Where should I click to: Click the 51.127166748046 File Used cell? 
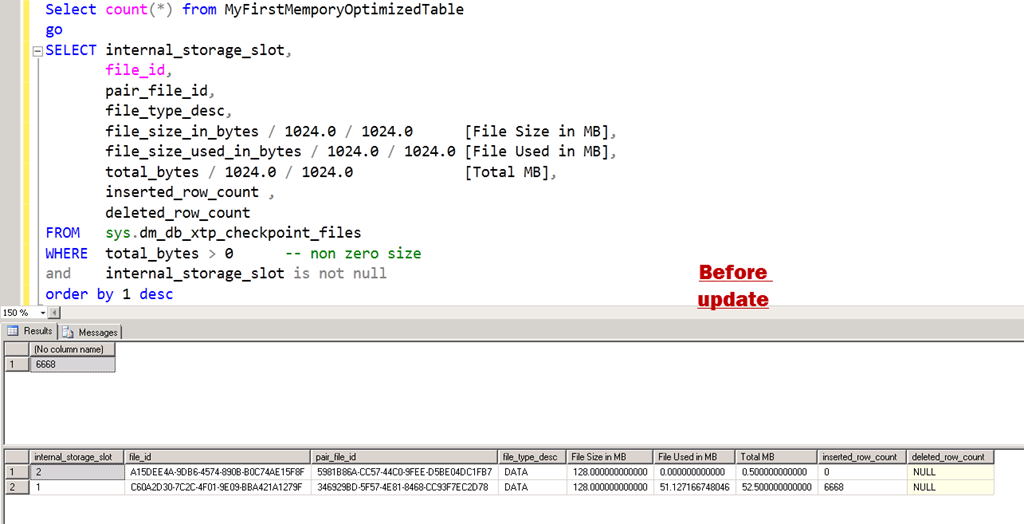(x=695, y=487)
